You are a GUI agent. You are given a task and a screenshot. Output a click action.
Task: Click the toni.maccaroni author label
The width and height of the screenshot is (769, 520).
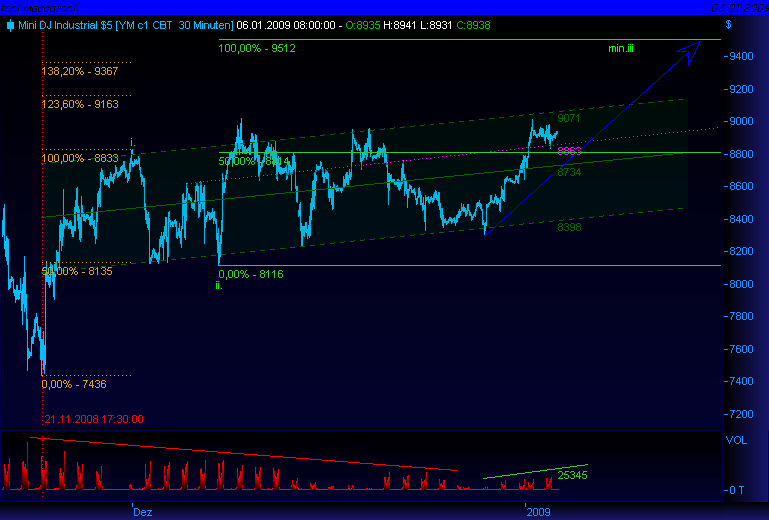coord(39,8)
